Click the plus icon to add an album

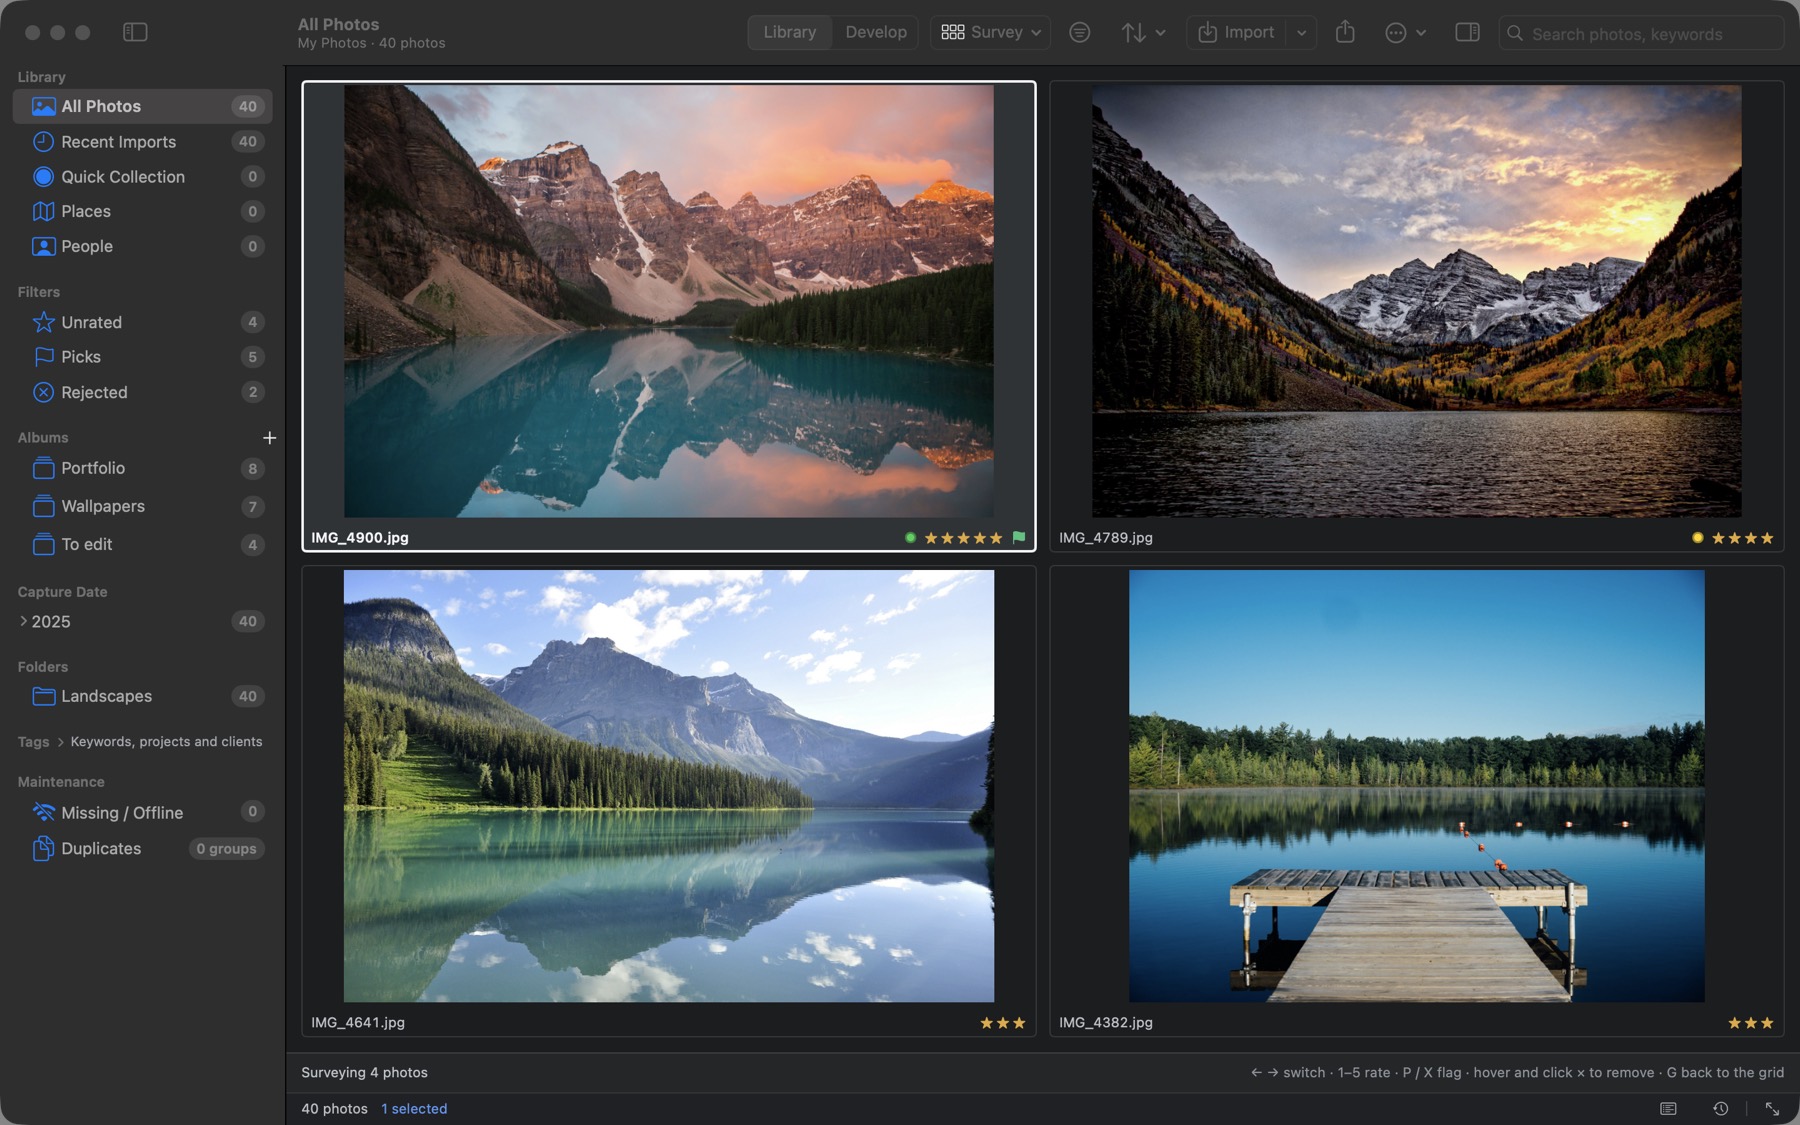pos(269,438)
